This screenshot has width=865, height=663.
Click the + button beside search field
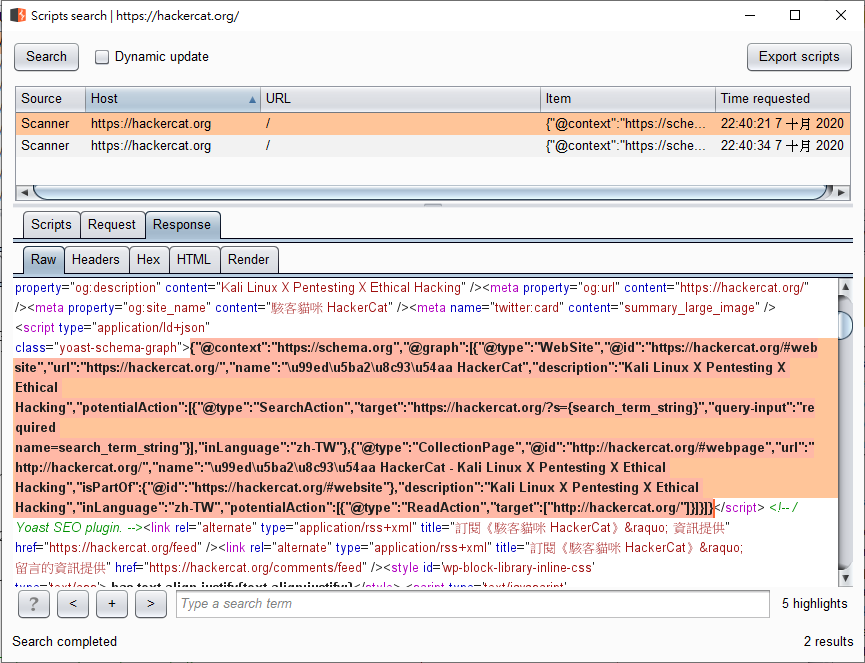click(x=112, y=604)
